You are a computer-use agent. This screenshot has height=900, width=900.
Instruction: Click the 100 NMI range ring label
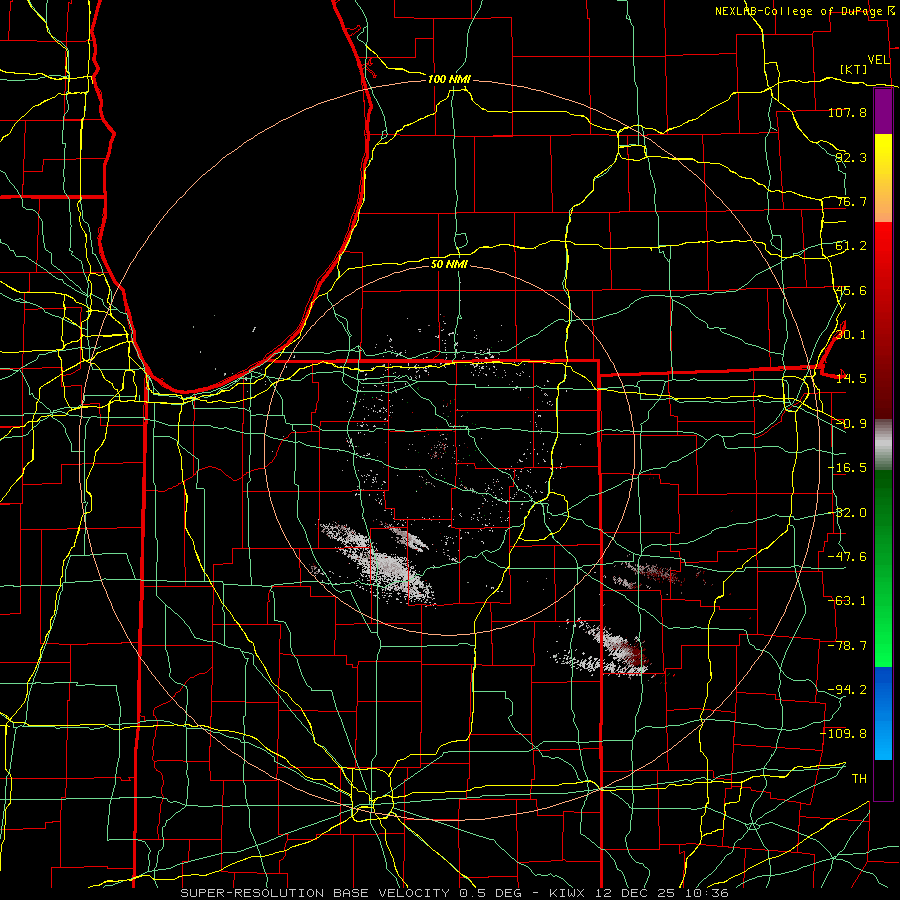point(449,79)
